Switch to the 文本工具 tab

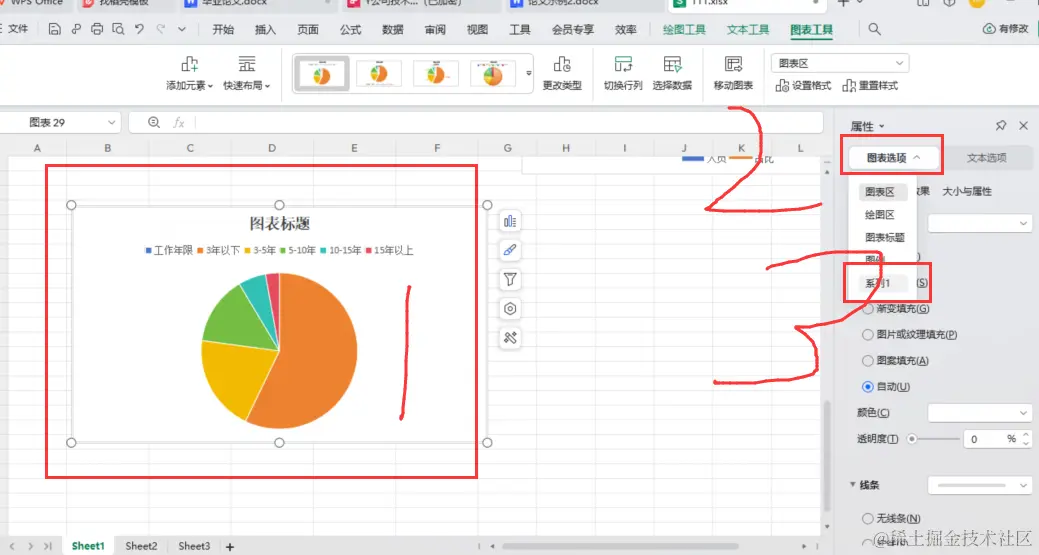point(747,30)
